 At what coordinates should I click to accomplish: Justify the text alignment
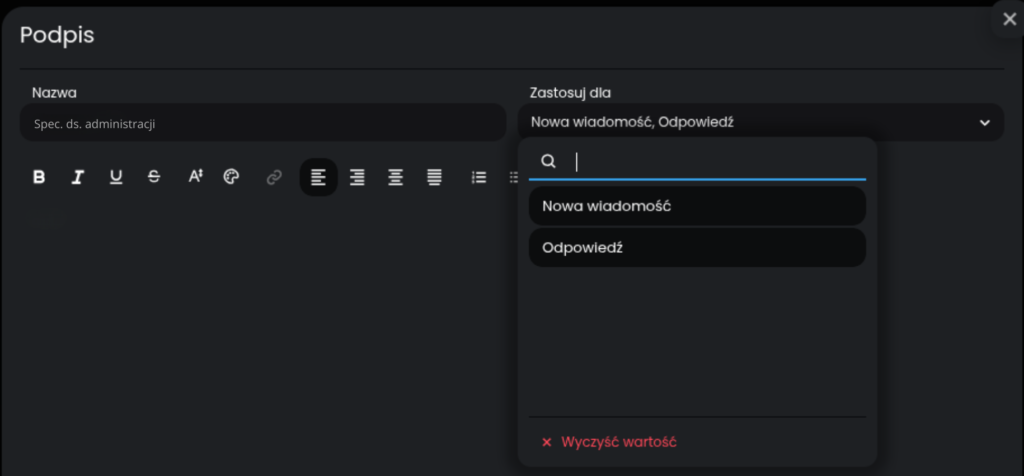(x=434, y=178)
